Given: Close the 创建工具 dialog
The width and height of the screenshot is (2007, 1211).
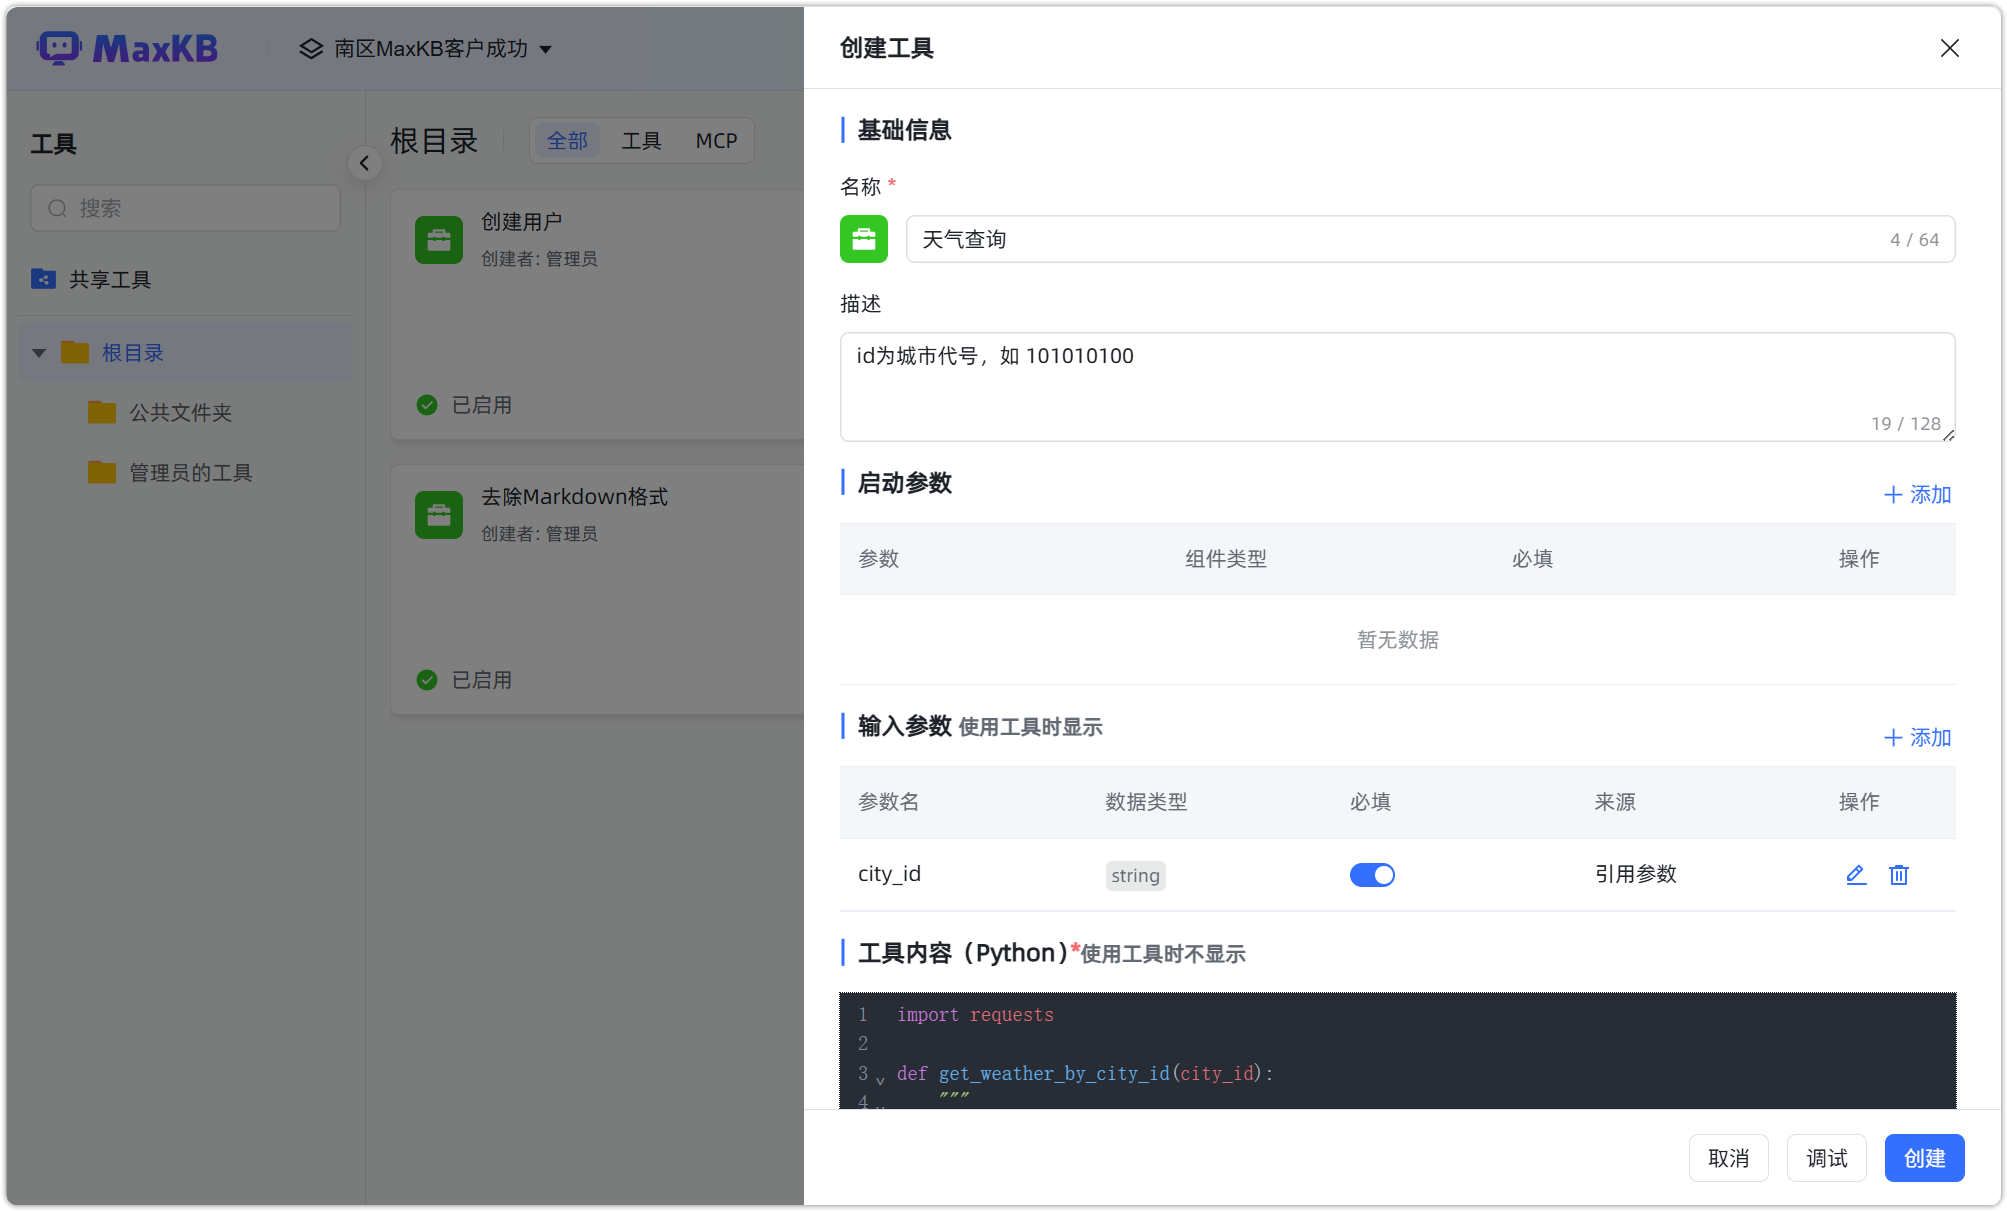Looking at the screenshot, I should (1949, 47).
